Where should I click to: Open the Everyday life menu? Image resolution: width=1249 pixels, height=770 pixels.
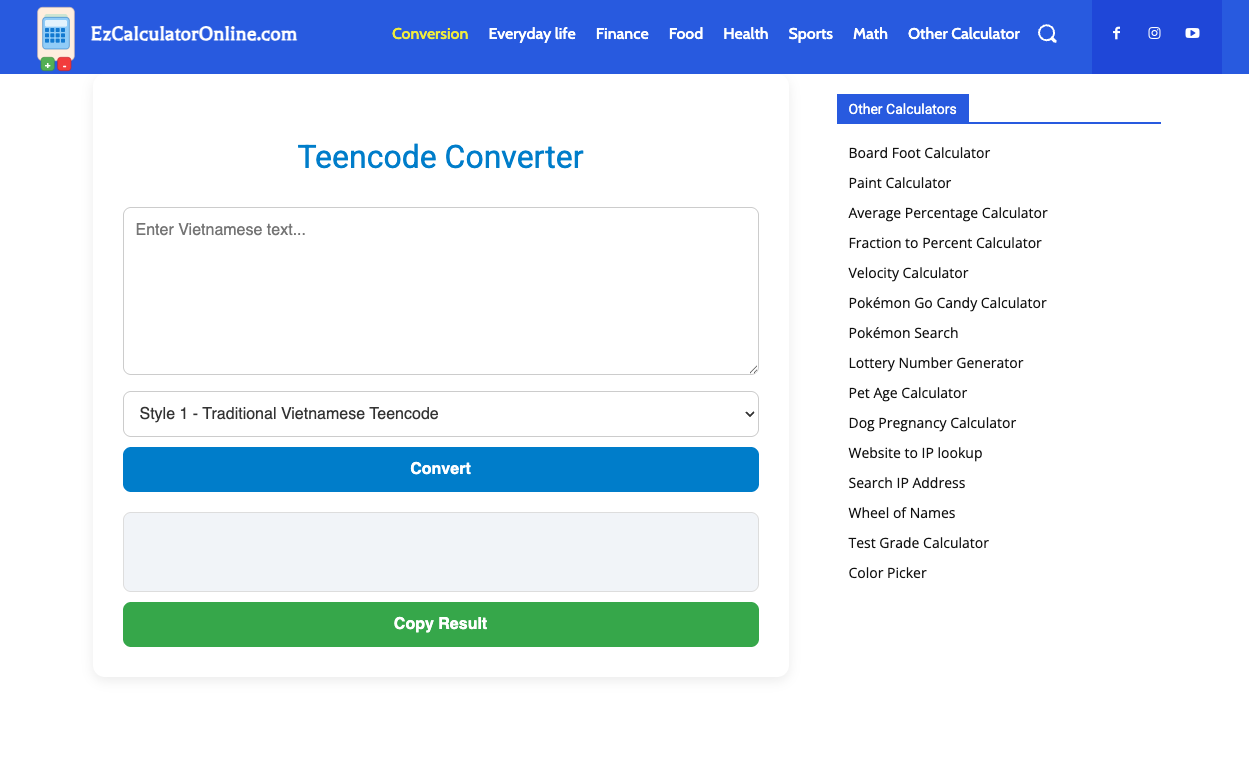[x=532, y=33]
